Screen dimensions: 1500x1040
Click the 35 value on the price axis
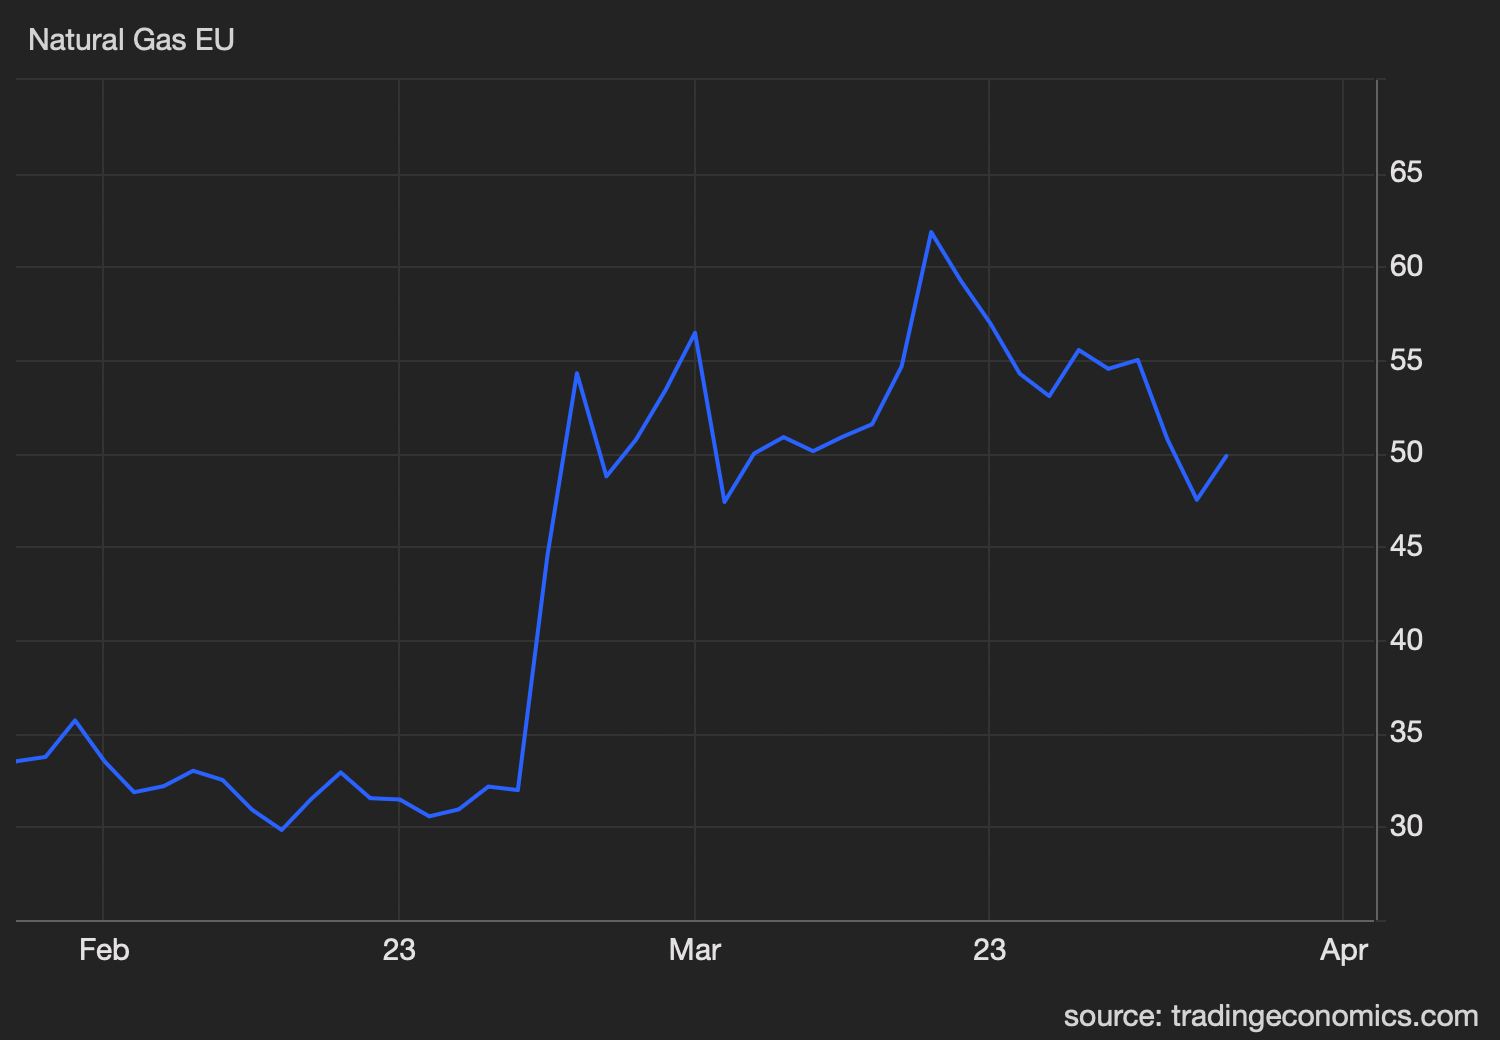pos(1405,733)
